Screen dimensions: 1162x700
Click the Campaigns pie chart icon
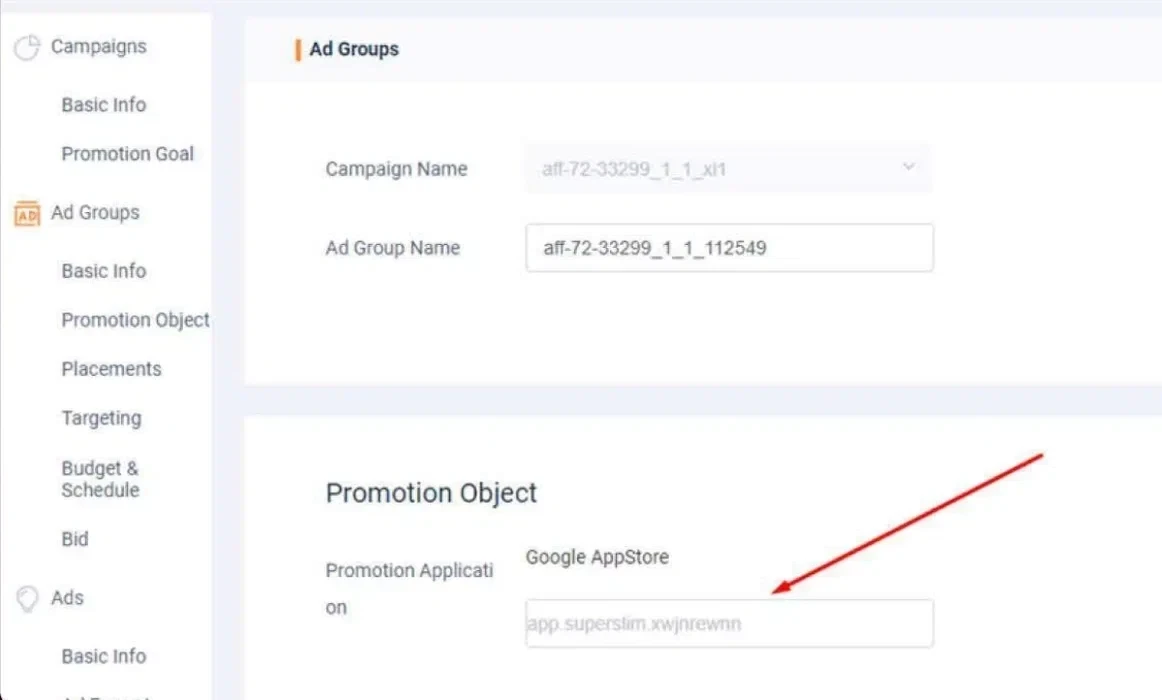27,47
